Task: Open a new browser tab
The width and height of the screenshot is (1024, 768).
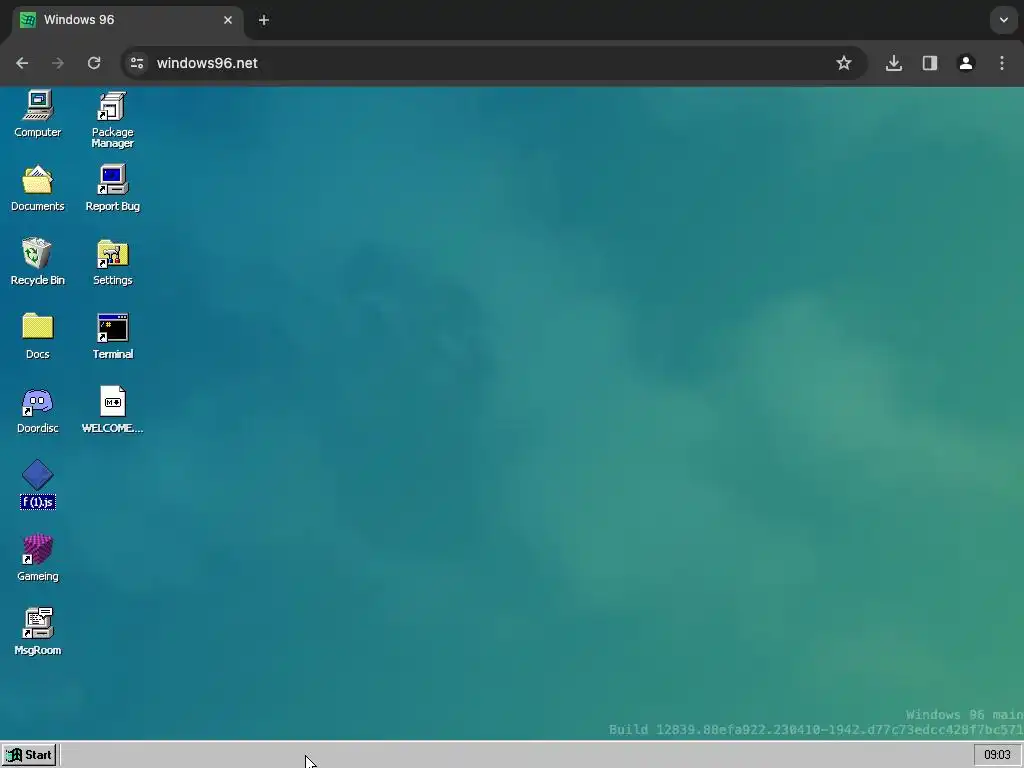Action: point(264,20)
